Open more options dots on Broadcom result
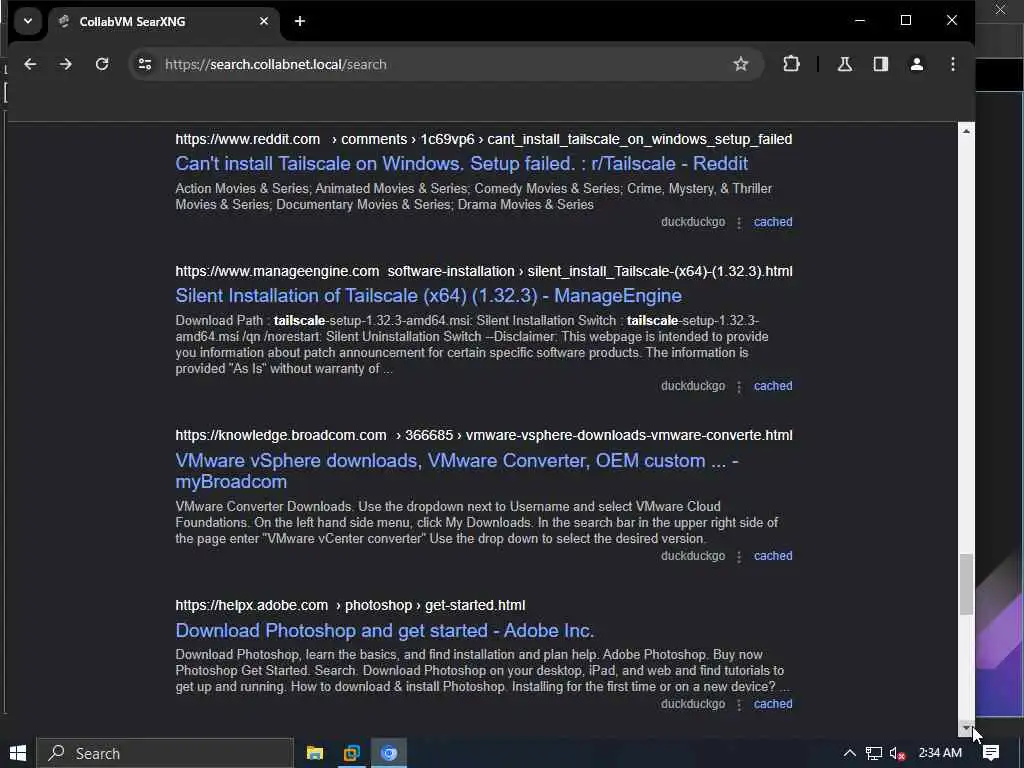1024x768 pixels. pos(739,556)
